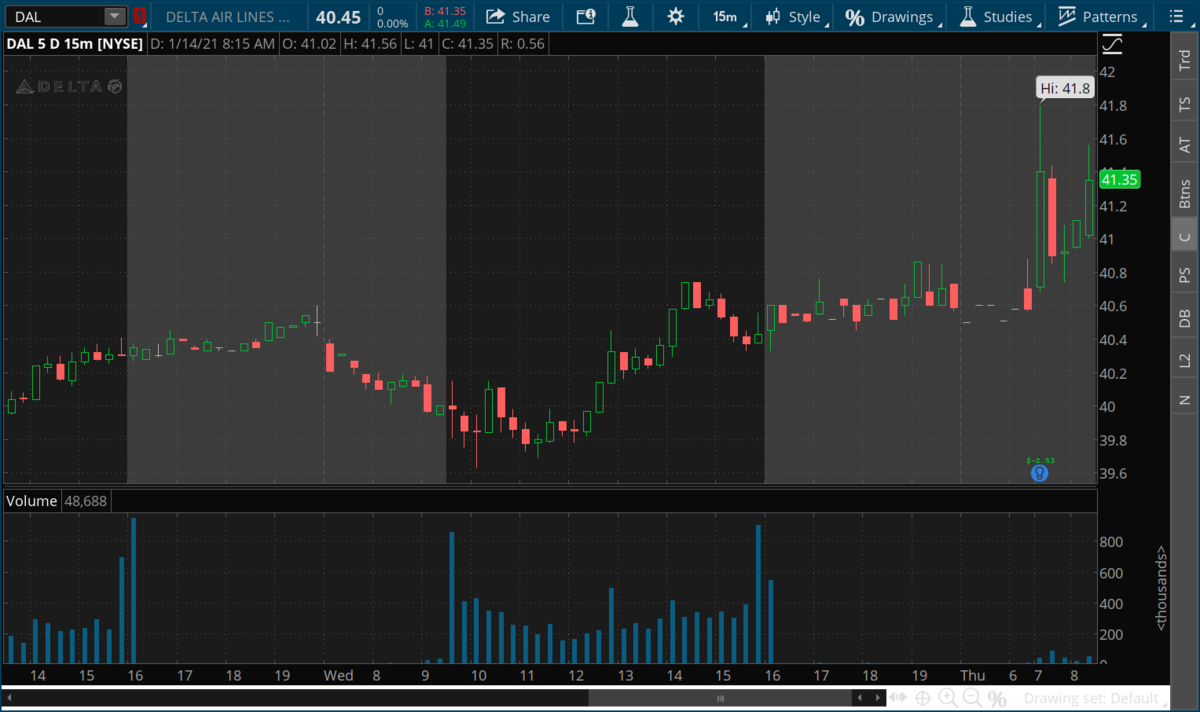Click the zoom out magnifier icon
This screenshot has width=1200, height=712.
(x=970, y=698)
